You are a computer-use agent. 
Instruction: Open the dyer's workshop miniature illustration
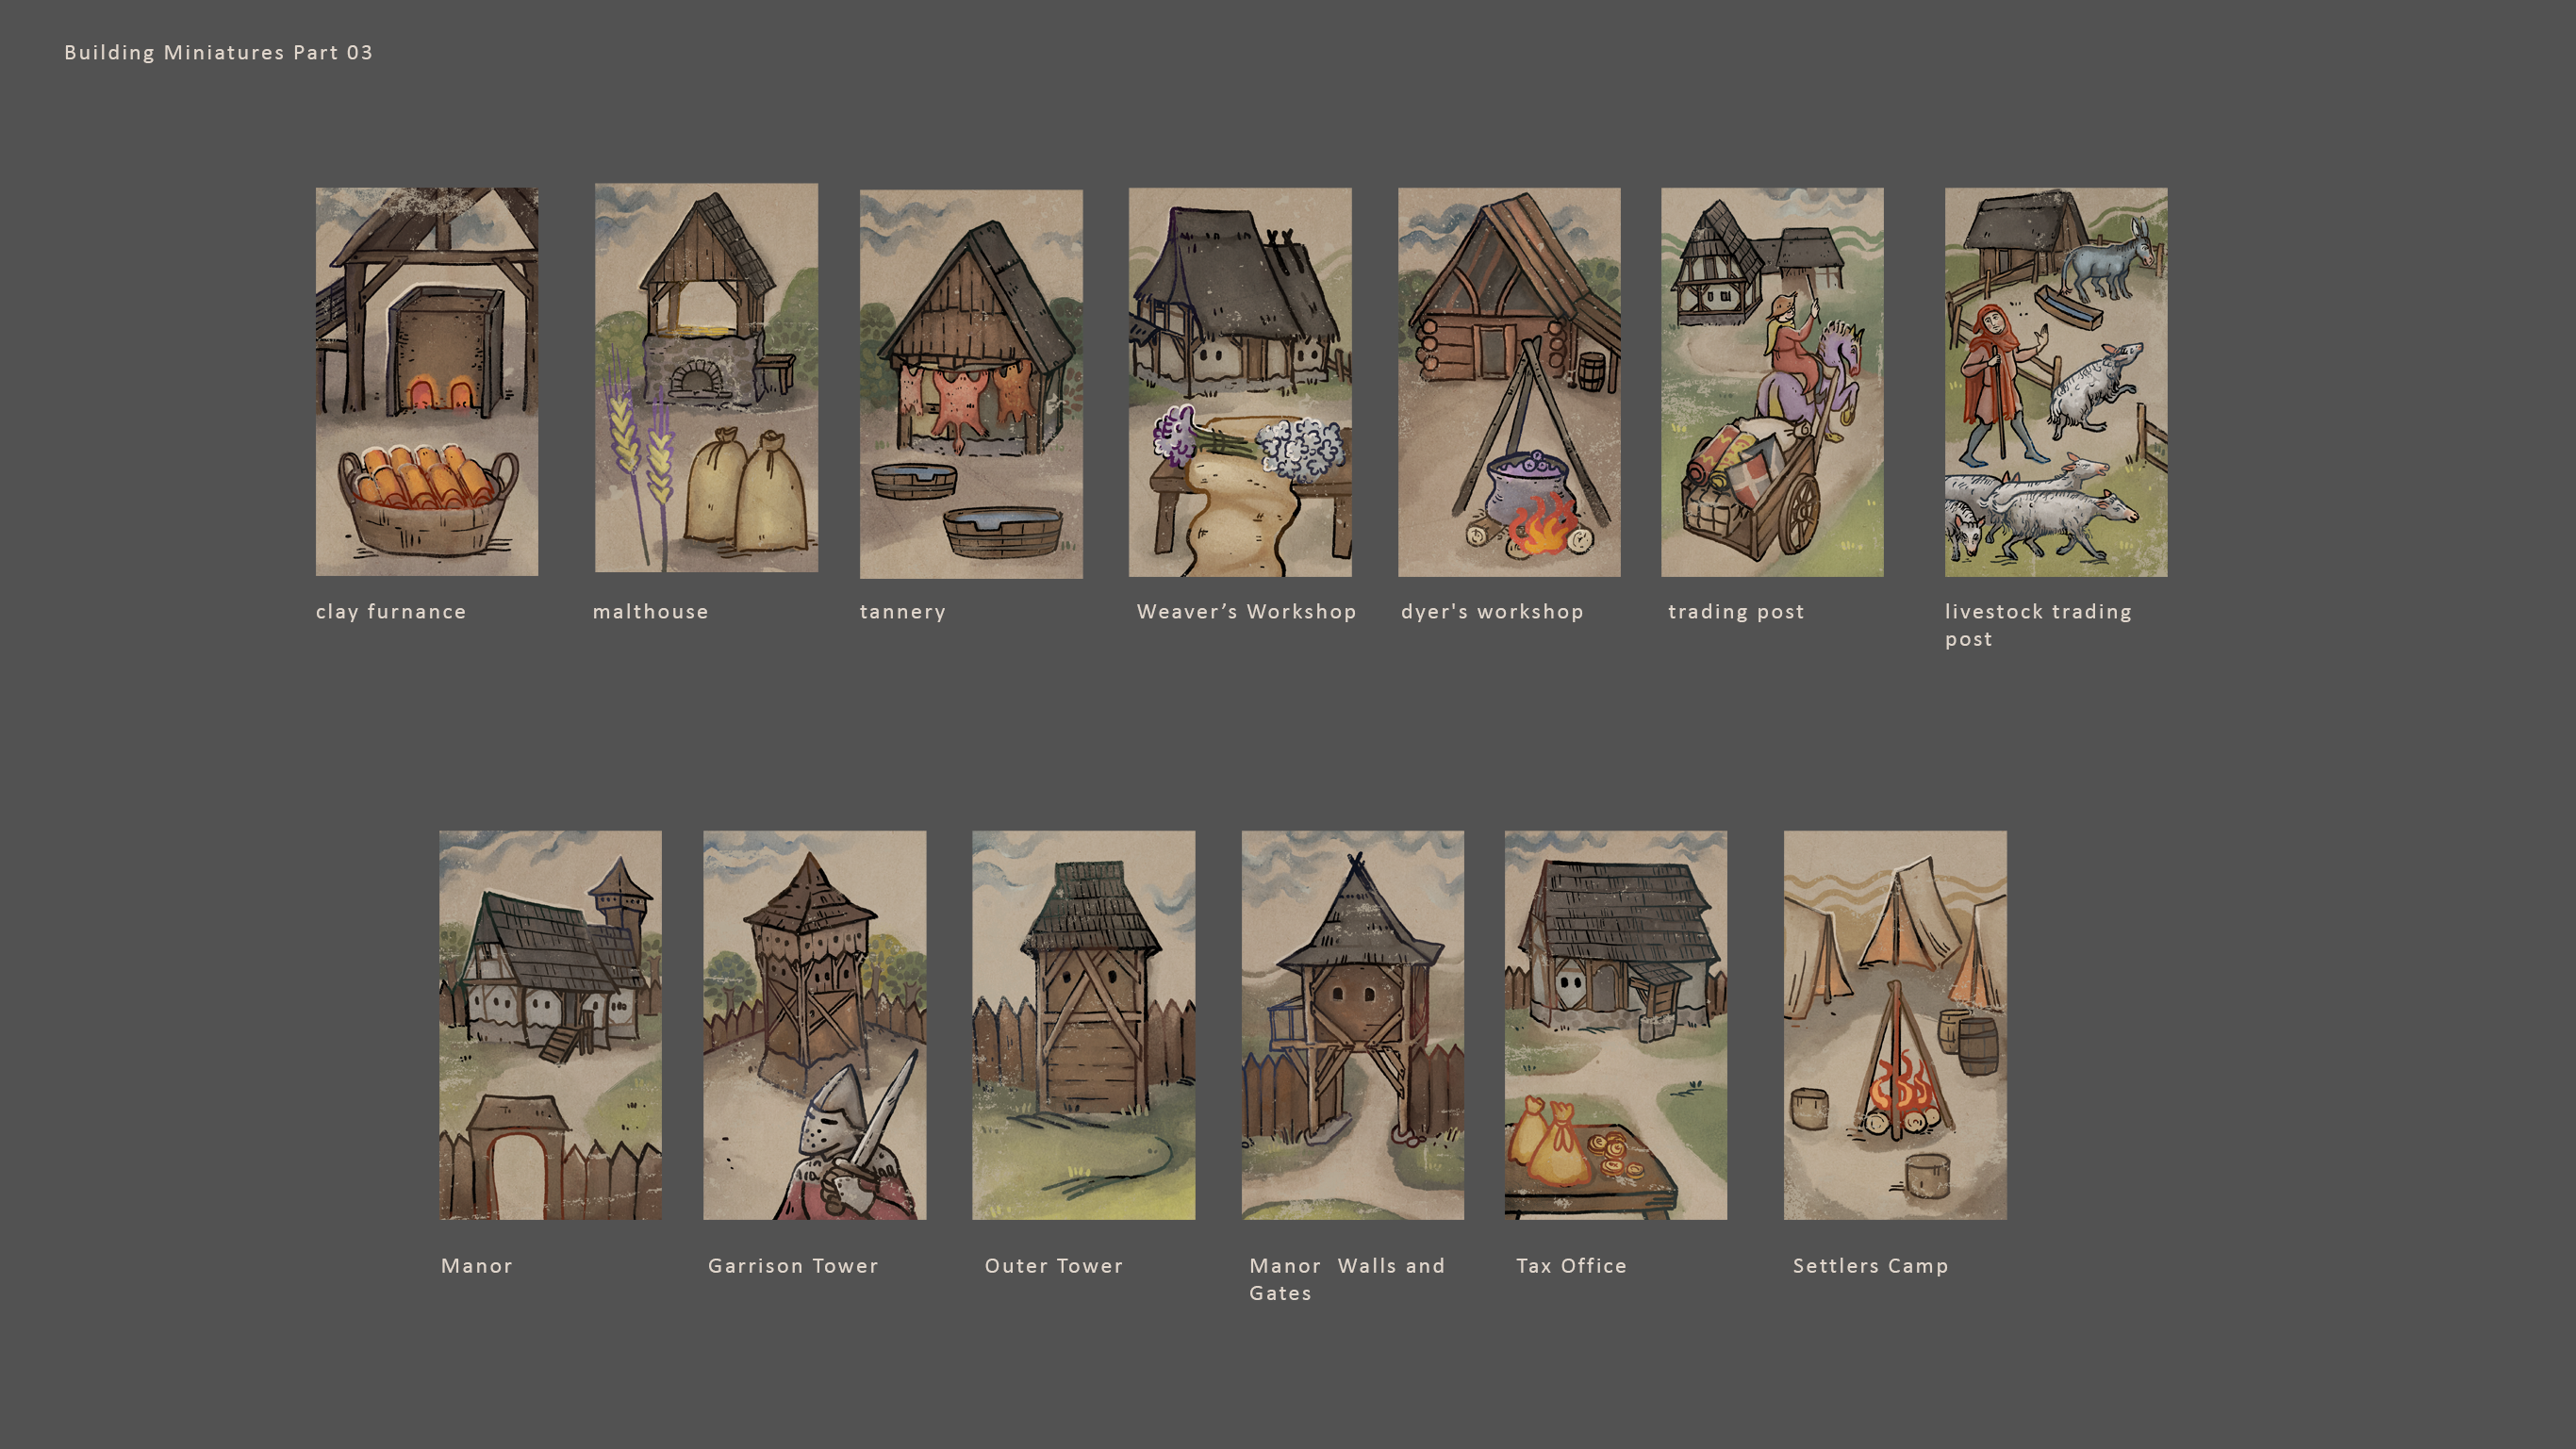point(1509,382)
